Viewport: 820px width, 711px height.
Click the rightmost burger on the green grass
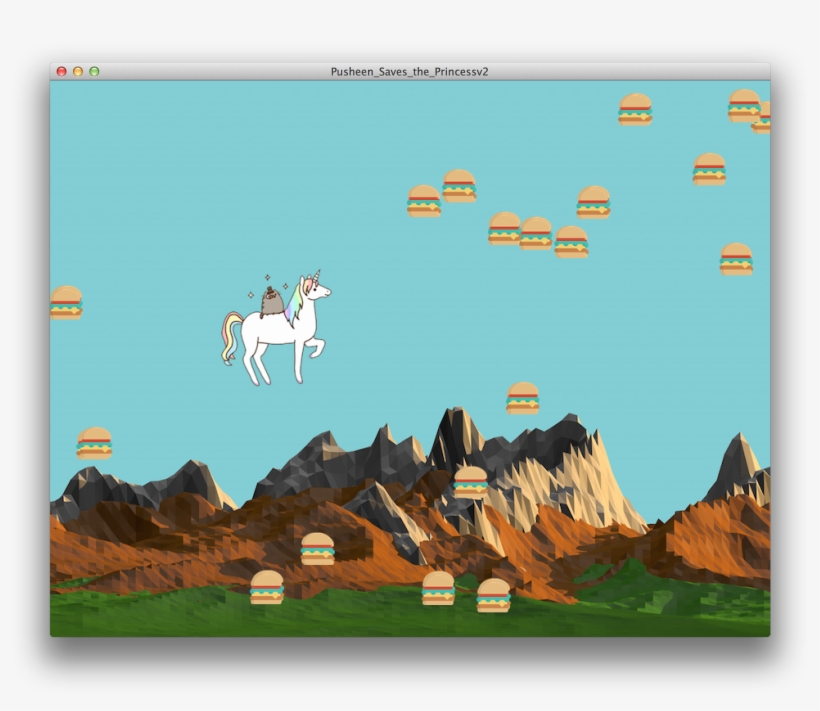pos(493,595)
